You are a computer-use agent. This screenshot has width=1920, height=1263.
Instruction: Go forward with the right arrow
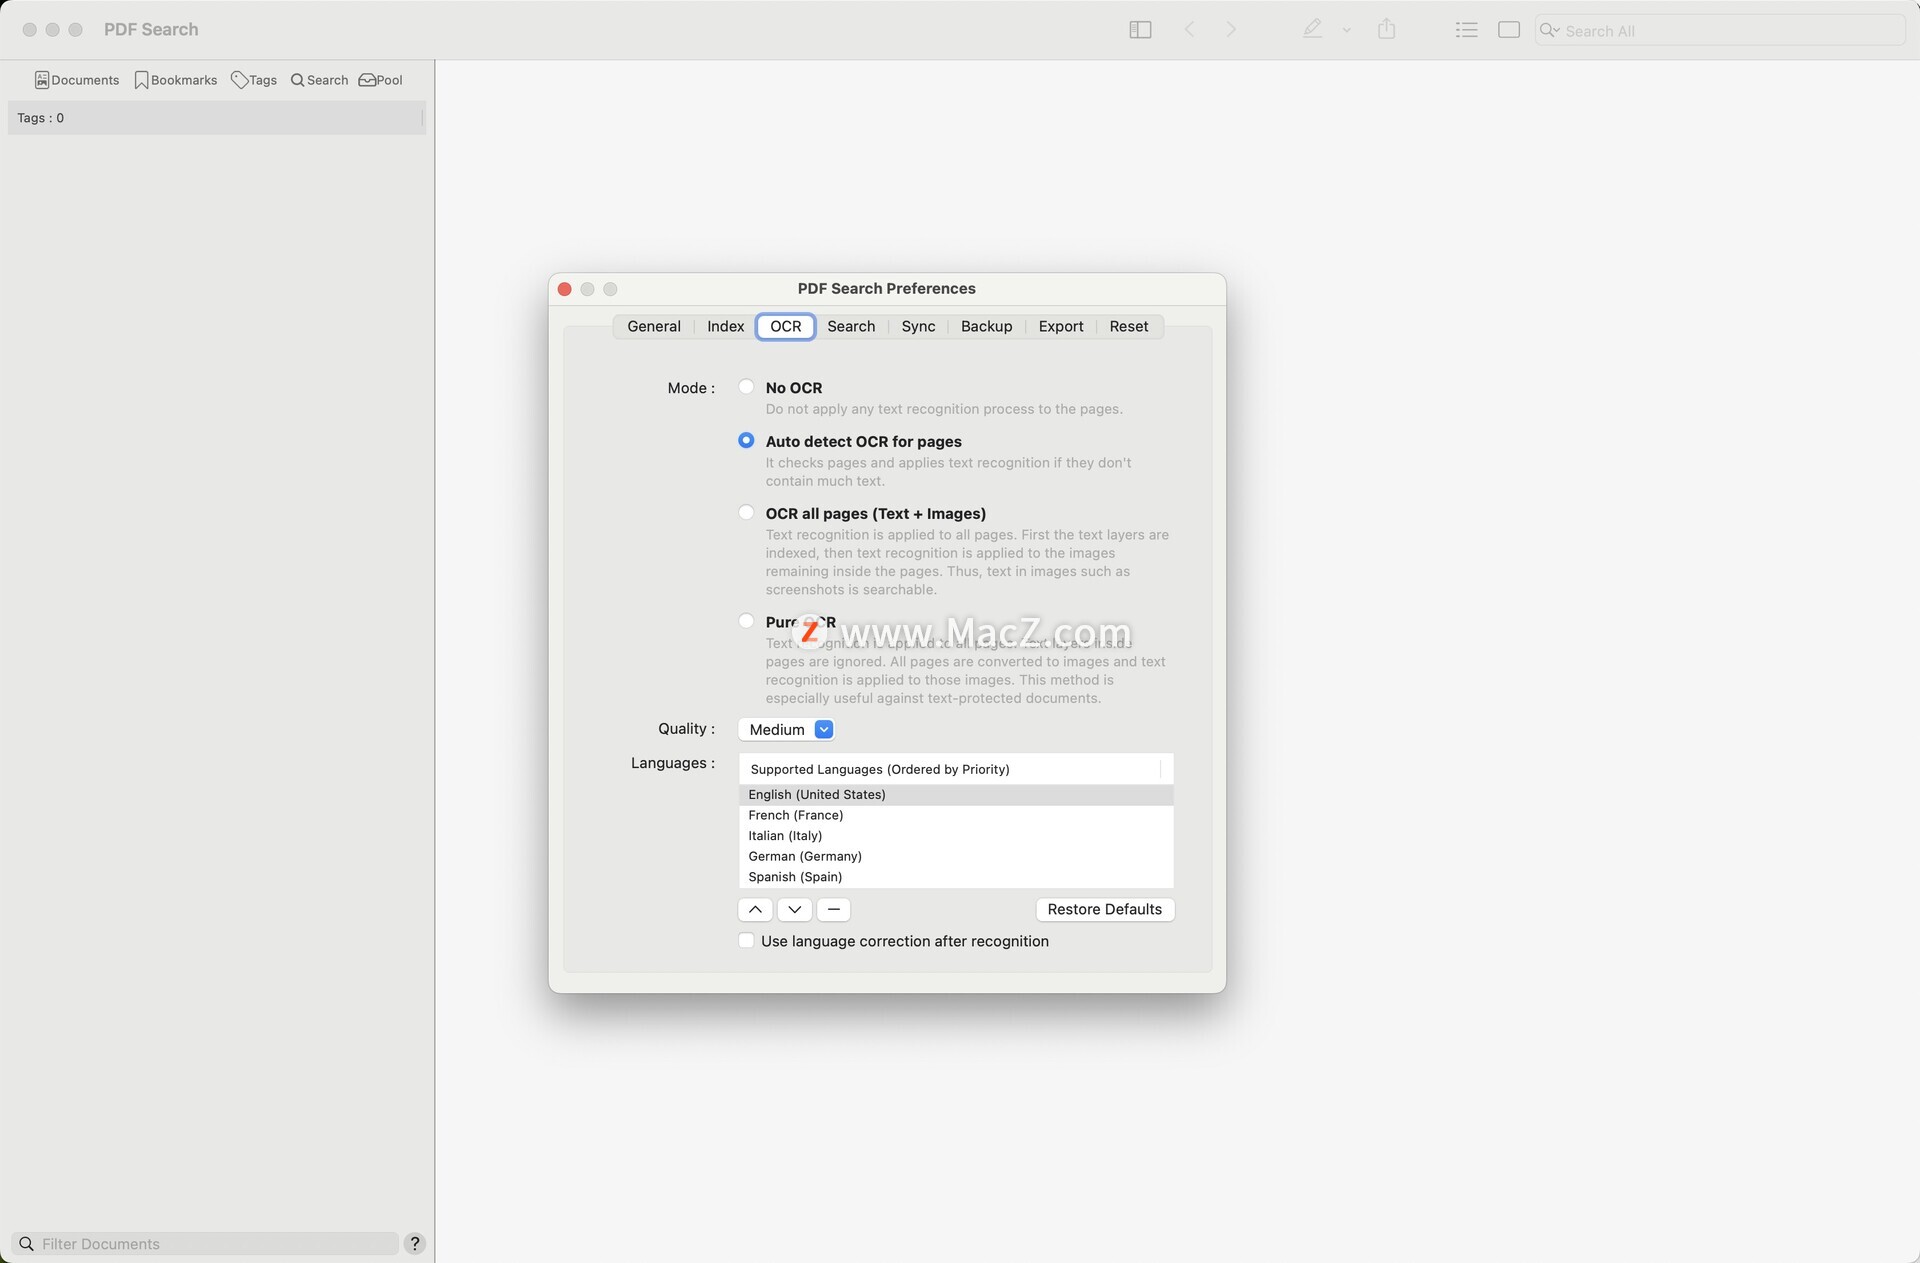click(1231, 30)
